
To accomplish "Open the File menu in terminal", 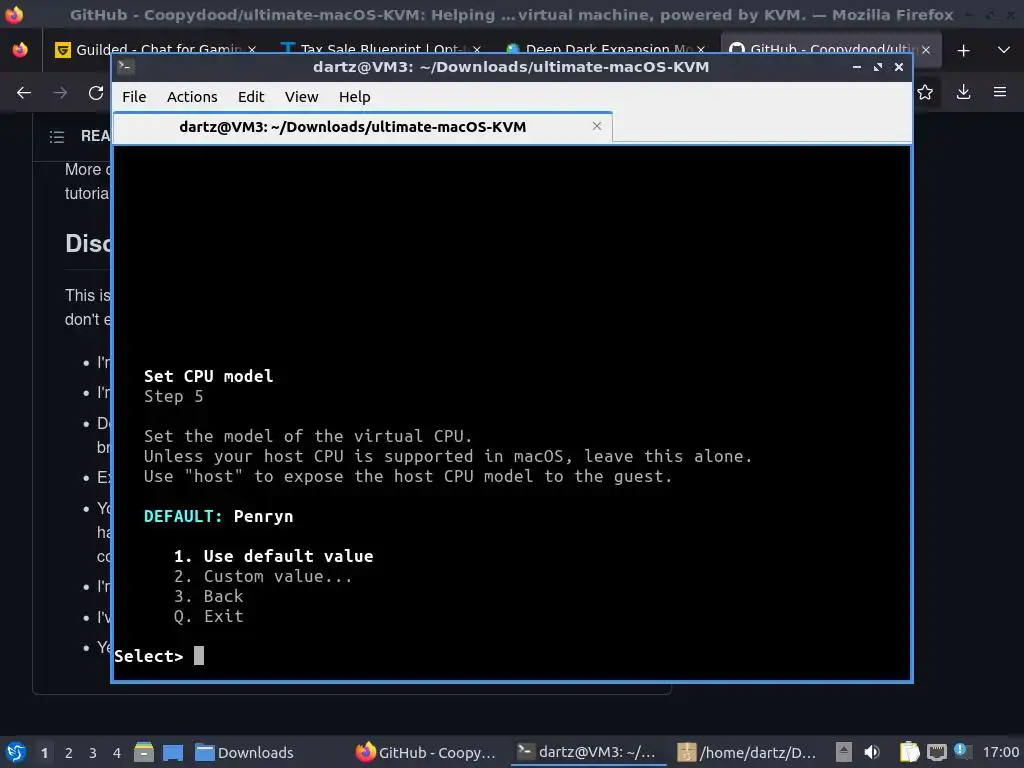I will point(134,97).
